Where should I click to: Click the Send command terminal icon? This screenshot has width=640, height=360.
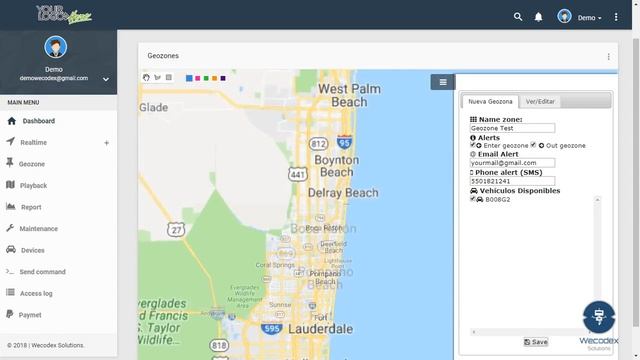pos(10,271)
